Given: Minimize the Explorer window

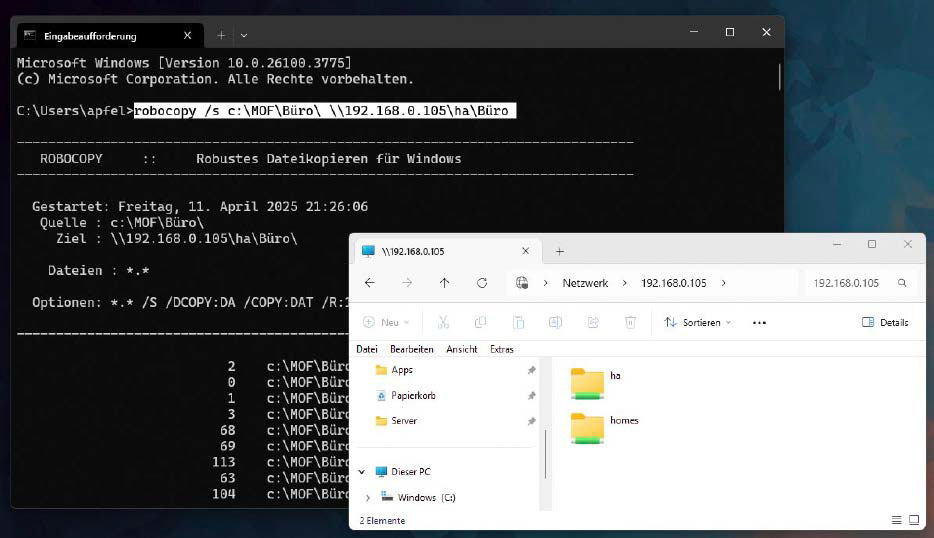Looking at the screenshot, I should (x=837, y=244).
